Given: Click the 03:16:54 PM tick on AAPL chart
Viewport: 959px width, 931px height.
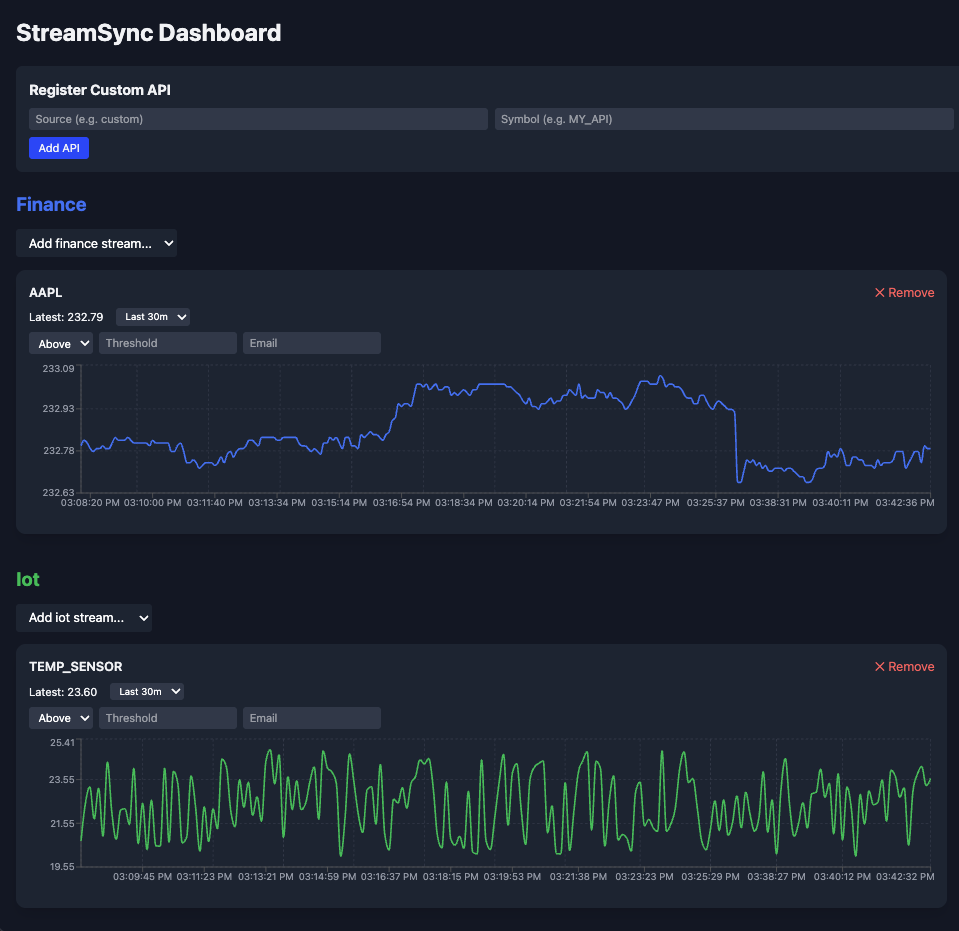Looking at the screenshot, I should point(401,503).
